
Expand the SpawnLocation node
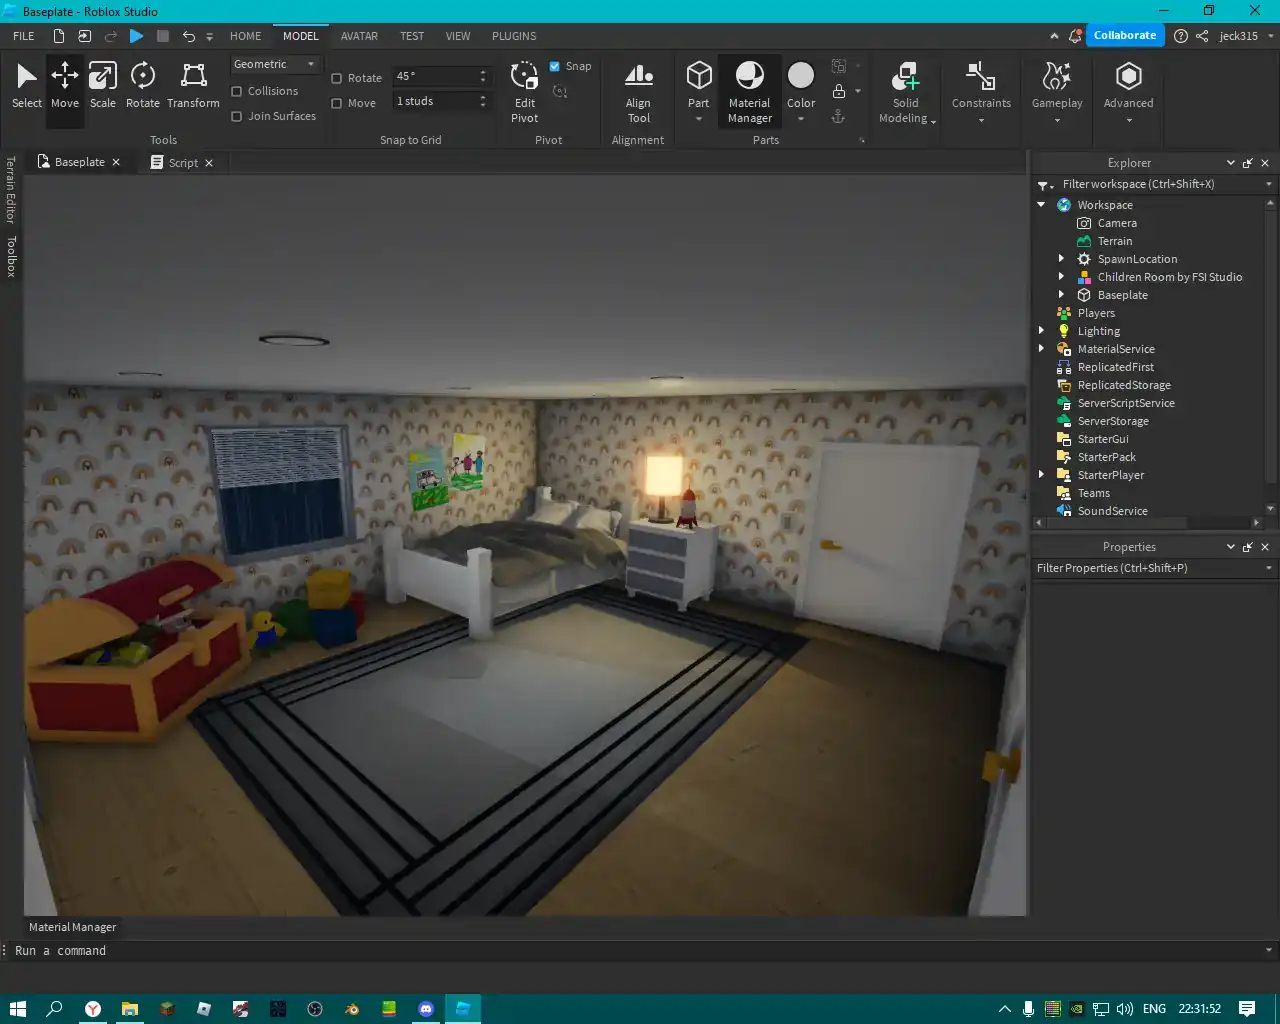[x=1061, y=259]
